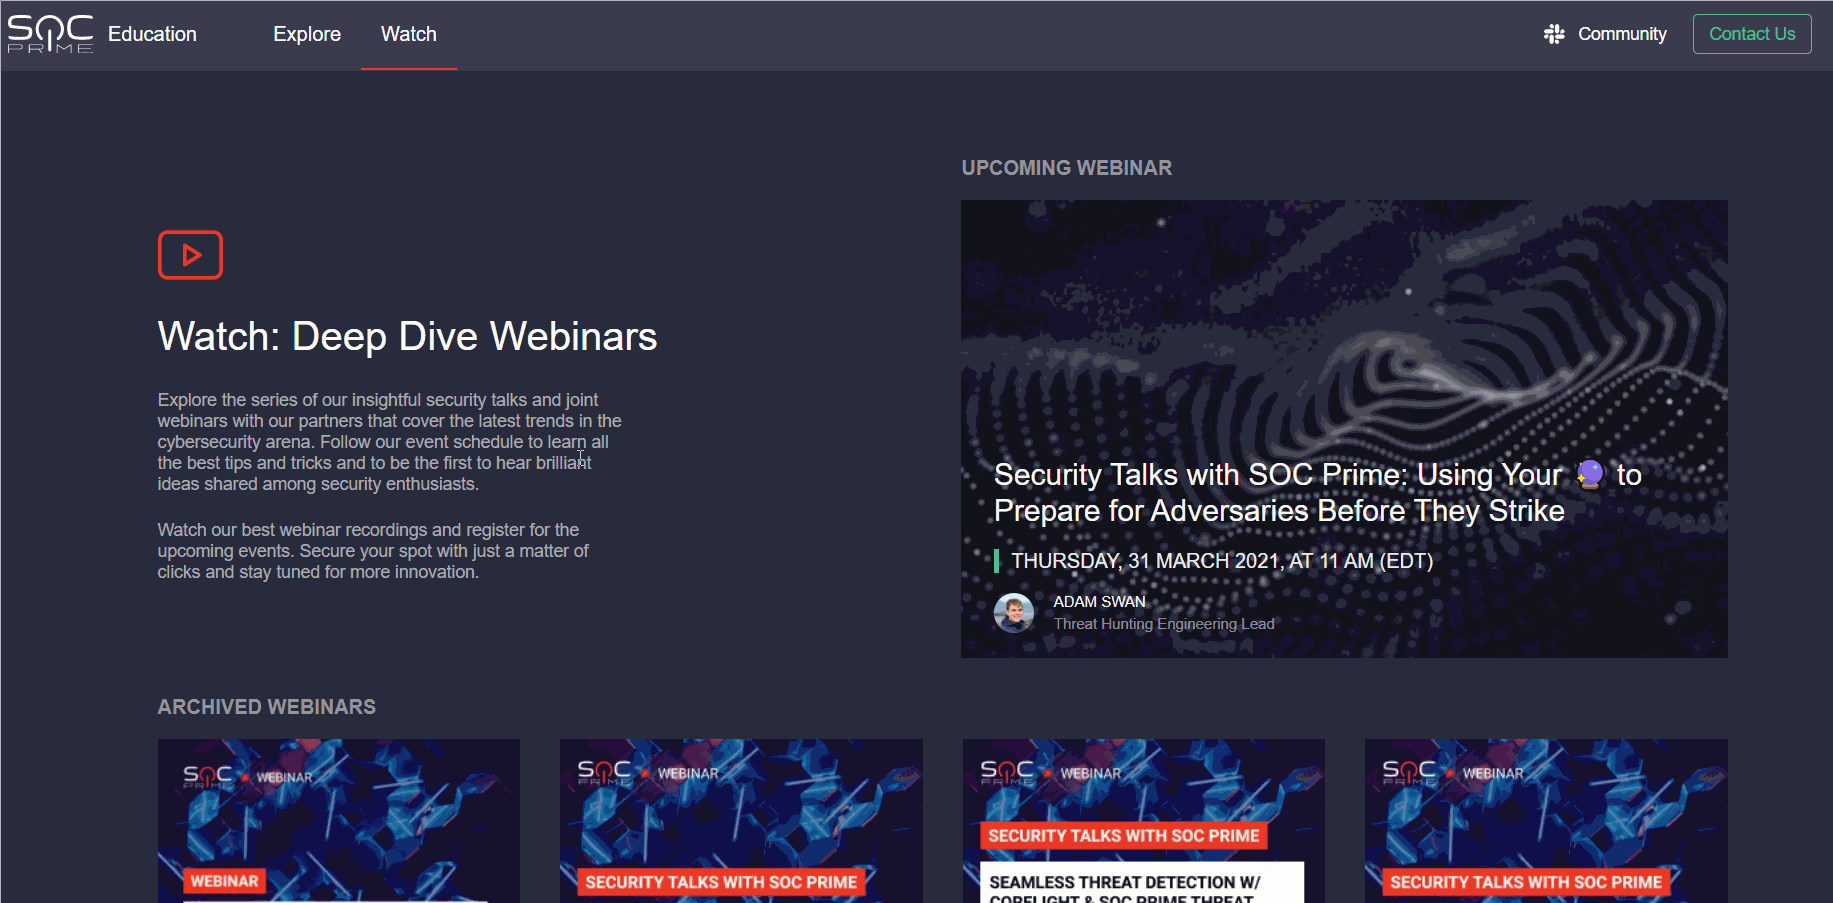Click the SOC Prime logo
The width and height of the screenshot is (1833, 903).
50,34
